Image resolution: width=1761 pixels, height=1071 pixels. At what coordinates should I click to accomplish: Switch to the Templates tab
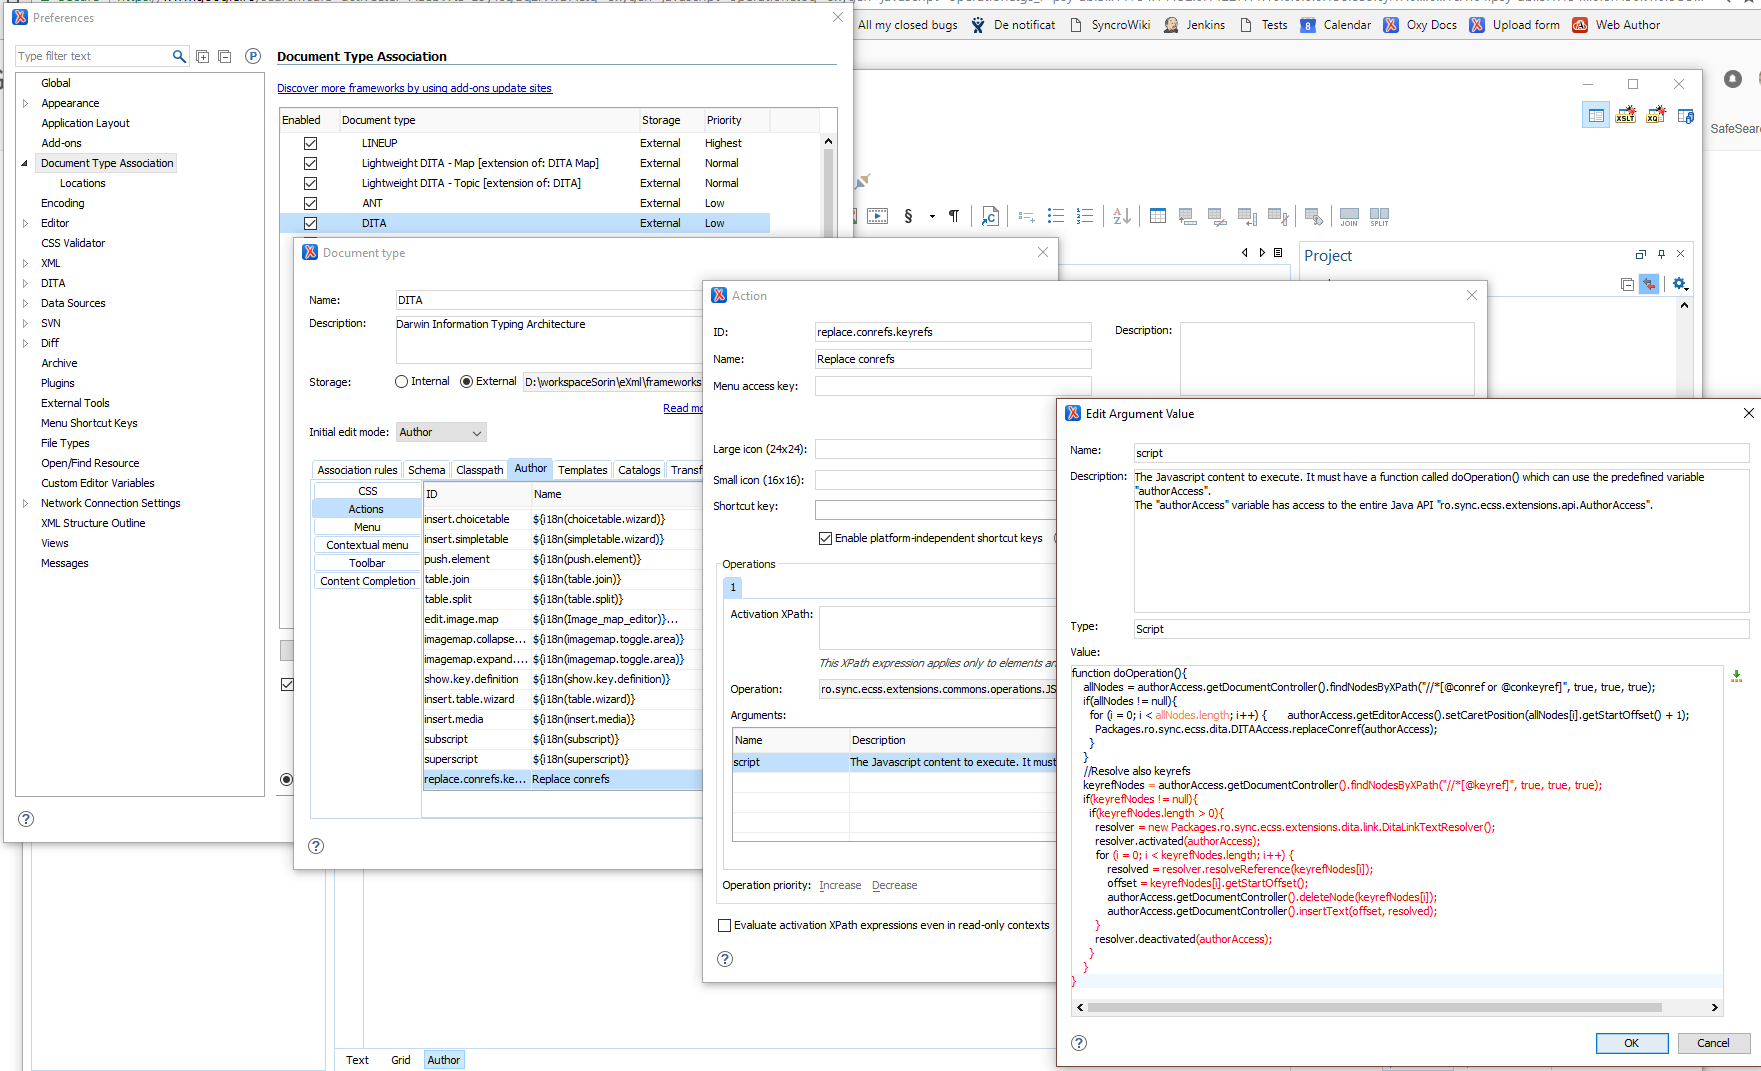[x=582, y=470]
